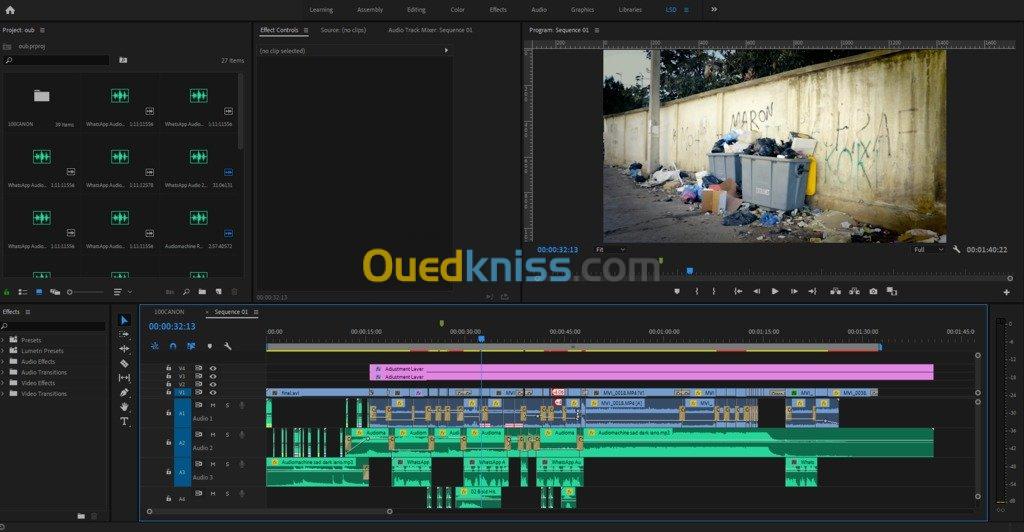The image size is (1024, 532).
Task: Select the 100CANON bin thumbnail
Action: tap(42, 96)
